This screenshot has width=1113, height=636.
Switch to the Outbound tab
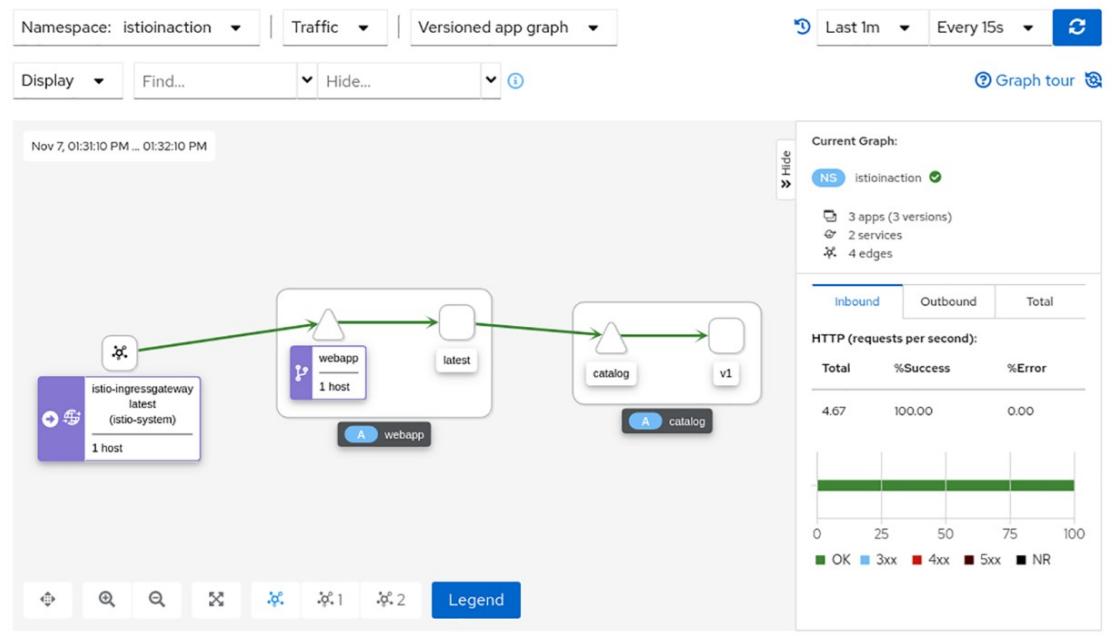coord(948,301)
